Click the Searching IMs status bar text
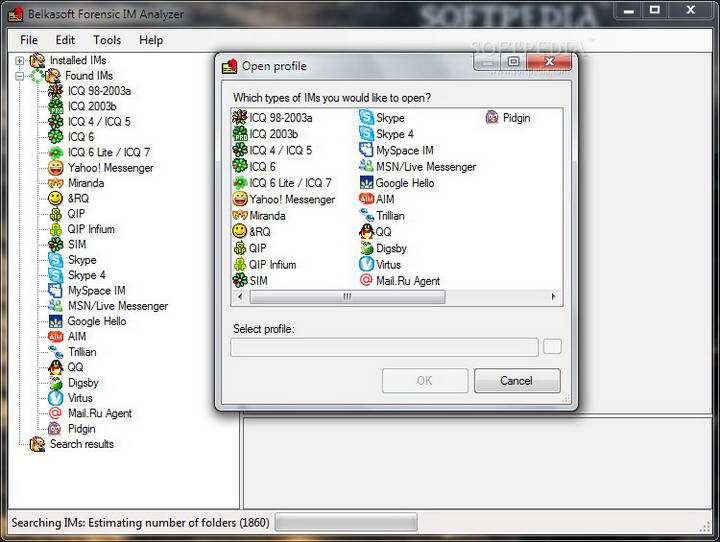 [140, 523]
